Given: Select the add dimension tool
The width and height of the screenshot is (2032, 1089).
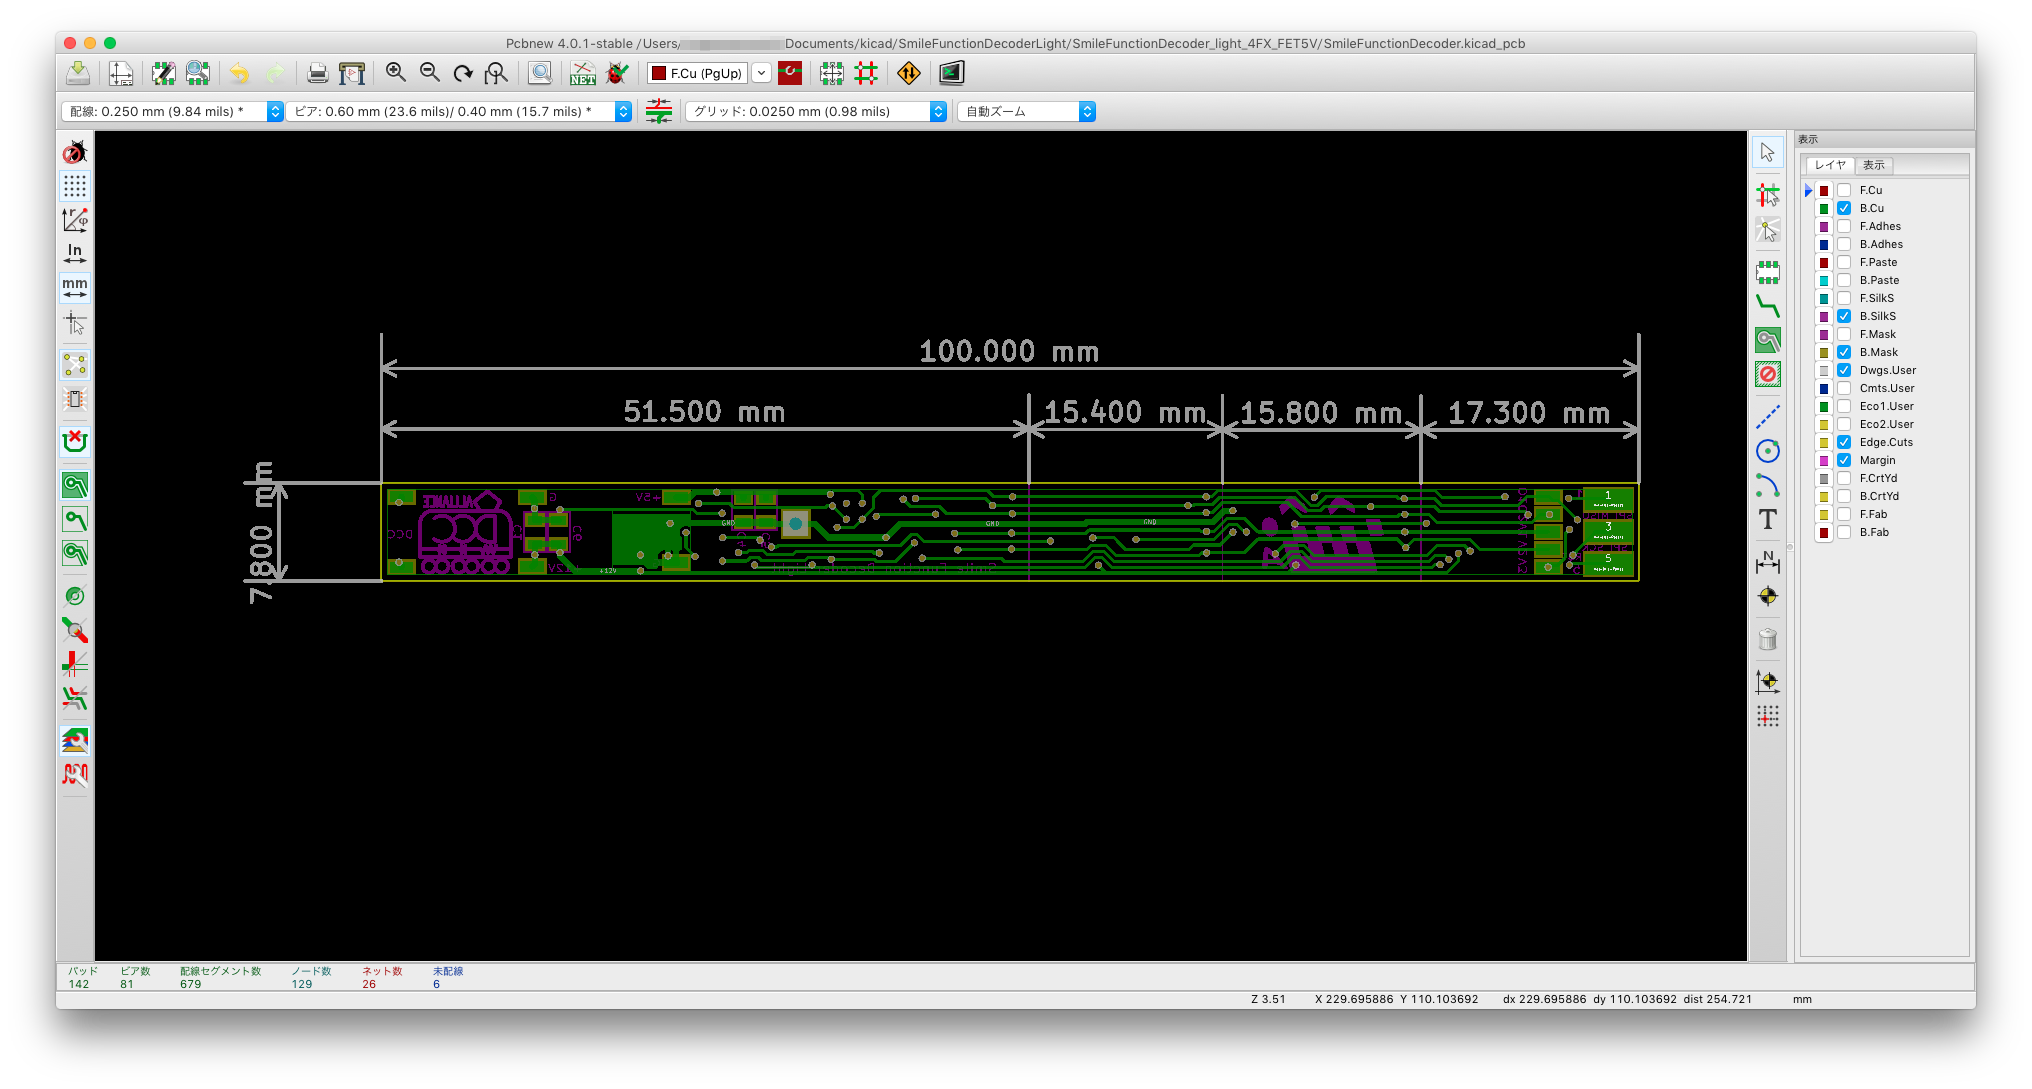Looking at the screenshot, I should pyautogui.click(x=1767, y=562).
